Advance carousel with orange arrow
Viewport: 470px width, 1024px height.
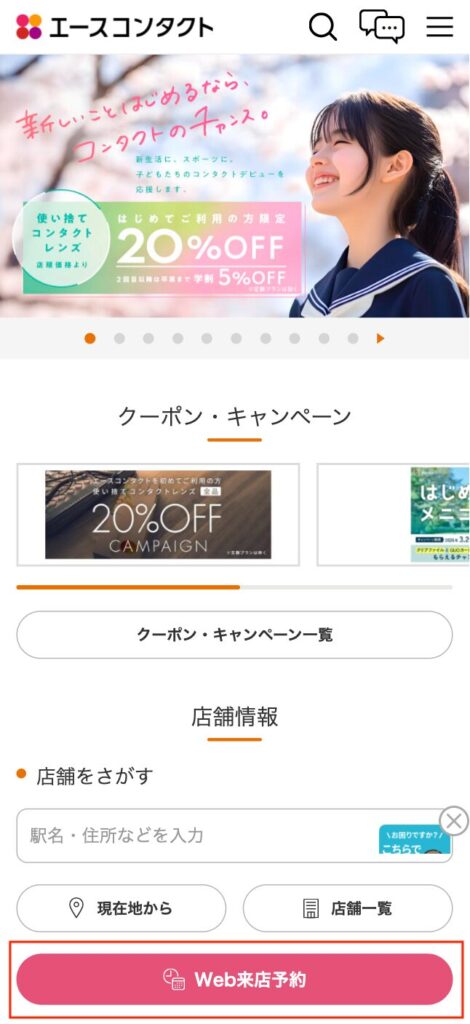380,338
